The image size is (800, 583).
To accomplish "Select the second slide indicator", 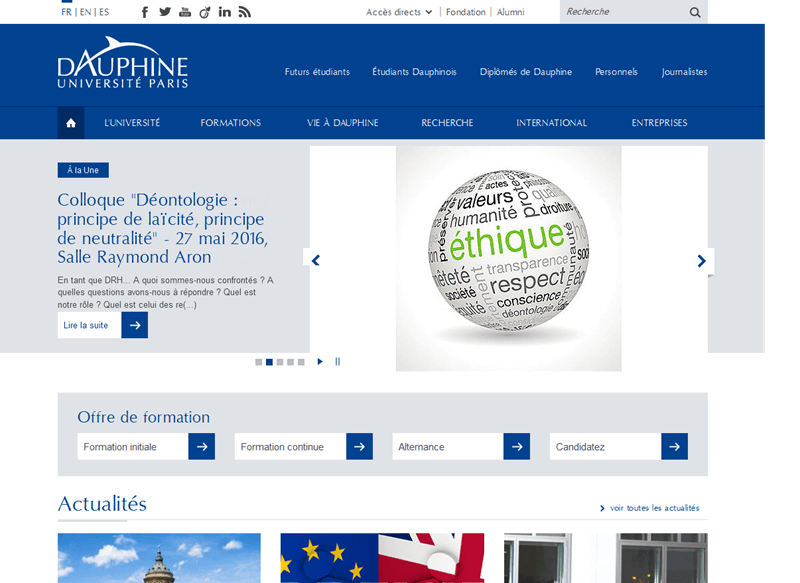I will [x=269, y=362].
